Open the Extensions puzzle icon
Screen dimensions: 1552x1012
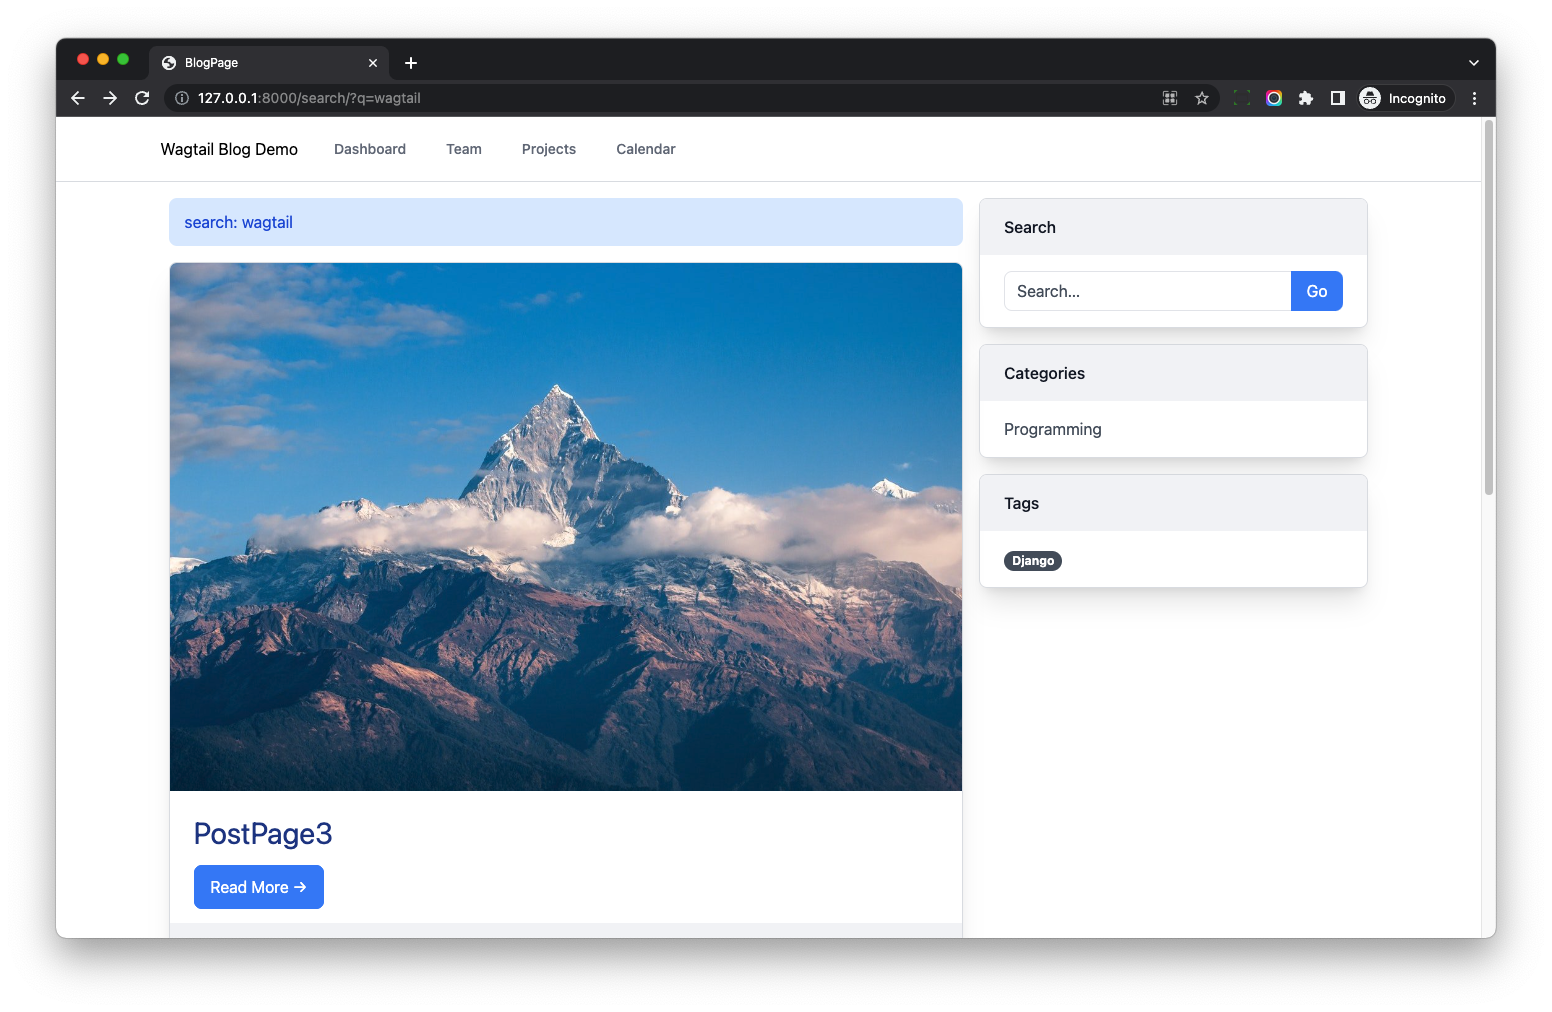point(1305,98)
